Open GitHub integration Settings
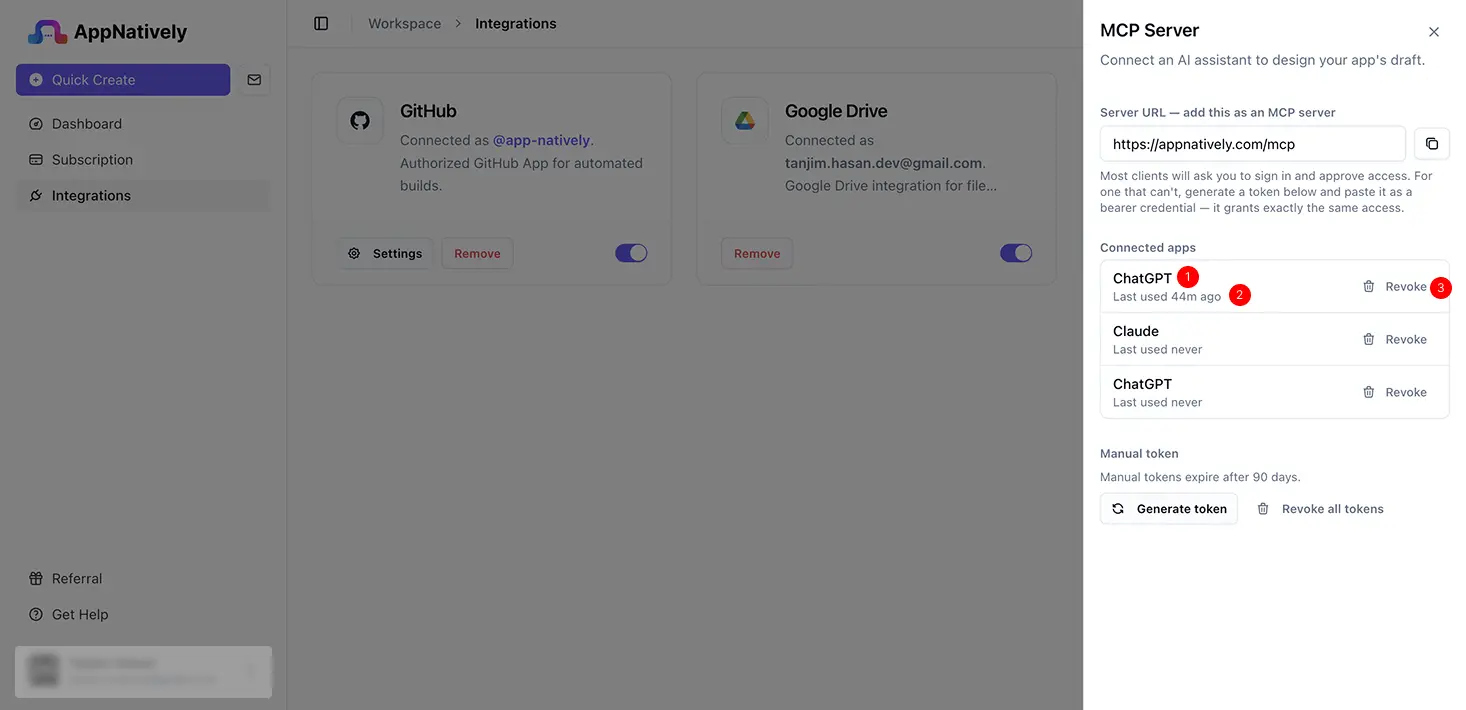The width and height of the screenshot is (1466, 710). click(385, 254)
